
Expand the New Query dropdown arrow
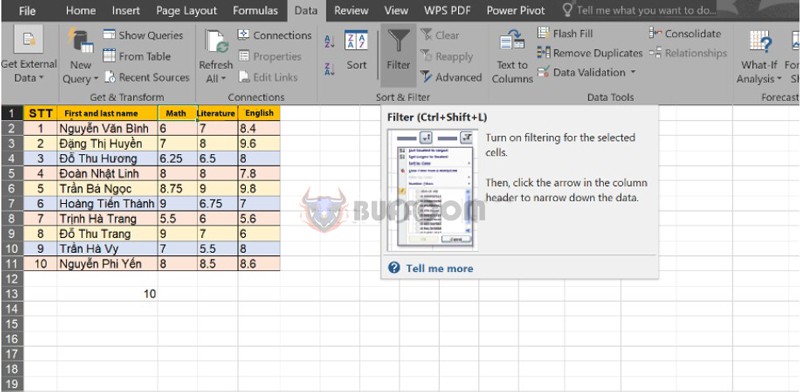(x=95, y=79)
